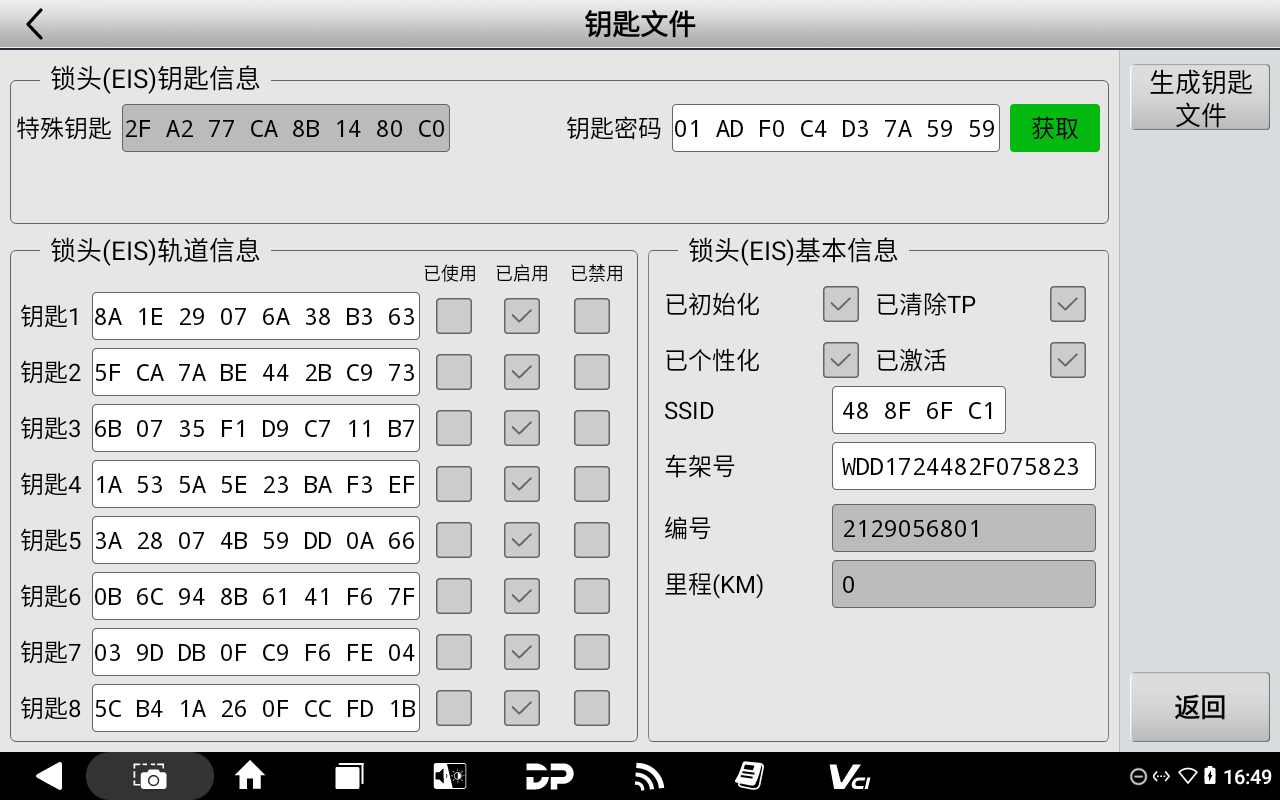Click the 已禁用 column header
Viewport: 1280px width, 800px height.
click(597, 273)
